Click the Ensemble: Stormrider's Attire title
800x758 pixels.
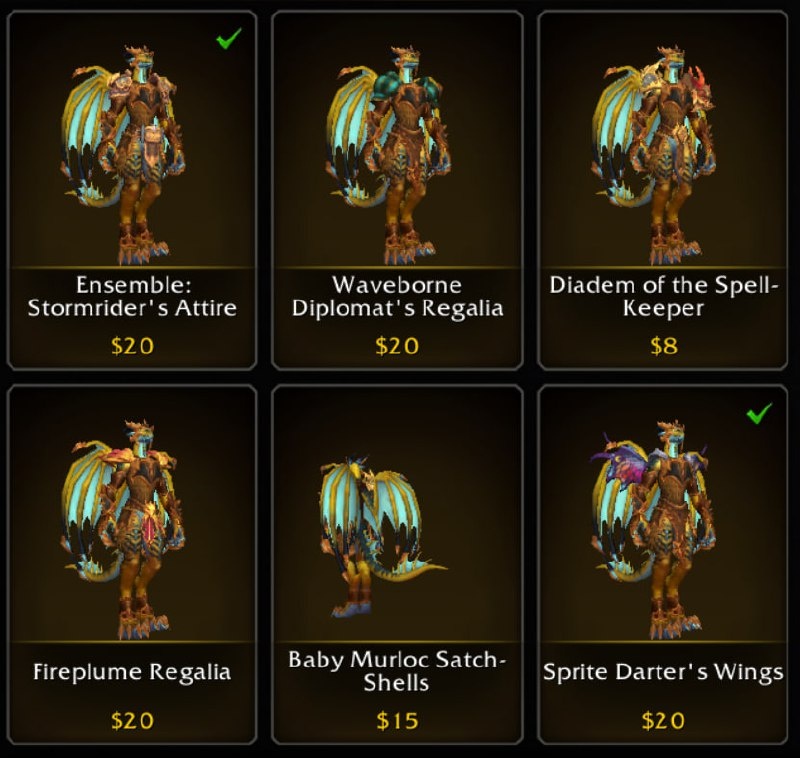(x=133, y=296)
